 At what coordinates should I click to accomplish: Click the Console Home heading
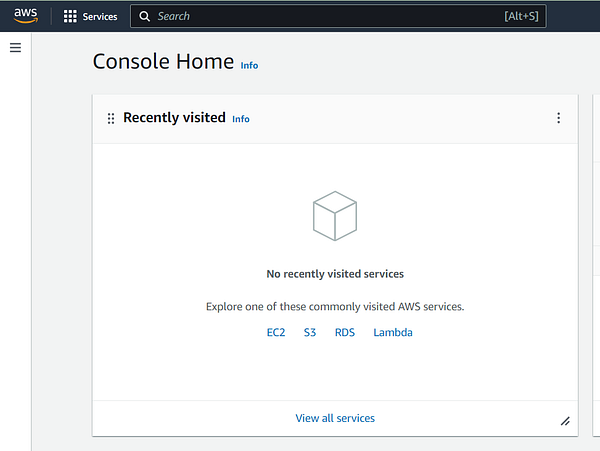tap(163, 61)
